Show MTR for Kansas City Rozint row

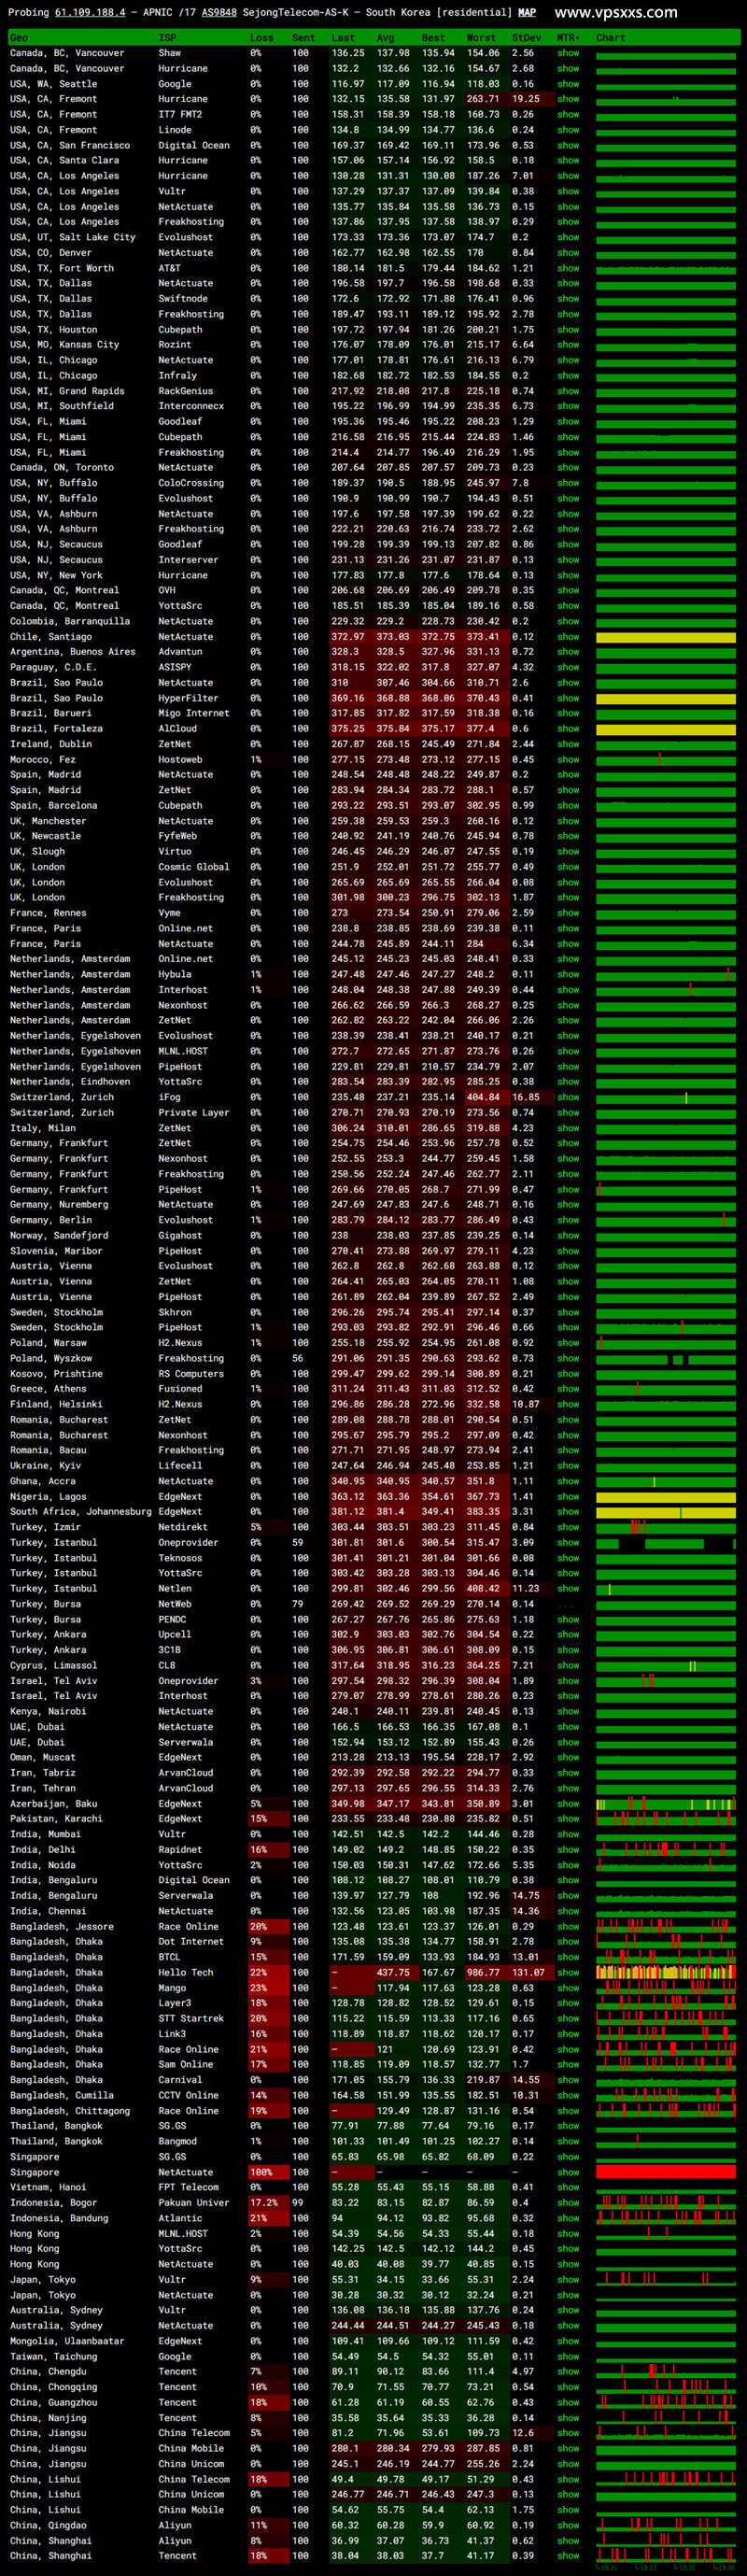point(568,345)
